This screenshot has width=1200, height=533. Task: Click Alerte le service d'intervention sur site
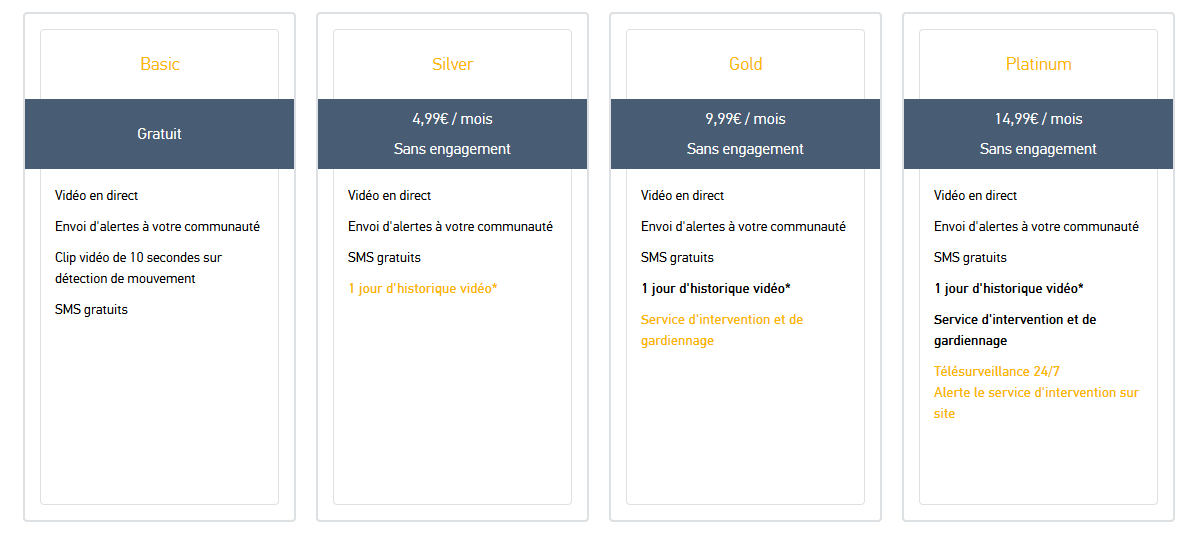(x=1036, y=403)
